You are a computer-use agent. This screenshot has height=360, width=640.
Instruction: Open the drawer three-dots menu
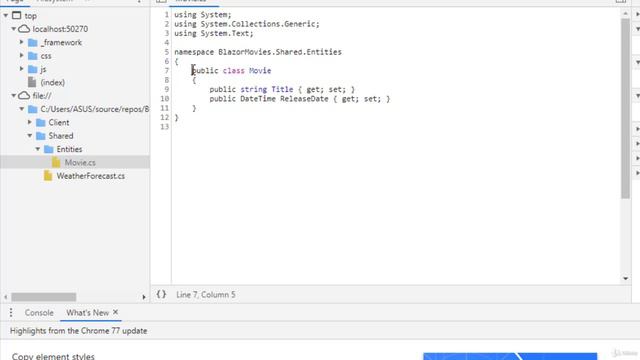[11, 313]
